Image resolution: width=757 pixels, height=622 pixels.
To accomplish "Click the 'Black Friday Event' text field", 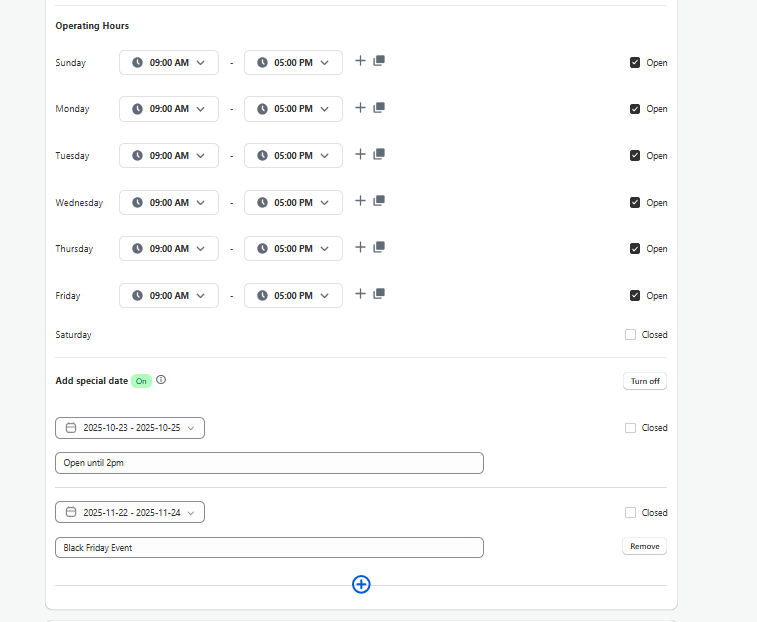I will pos(269,548).
